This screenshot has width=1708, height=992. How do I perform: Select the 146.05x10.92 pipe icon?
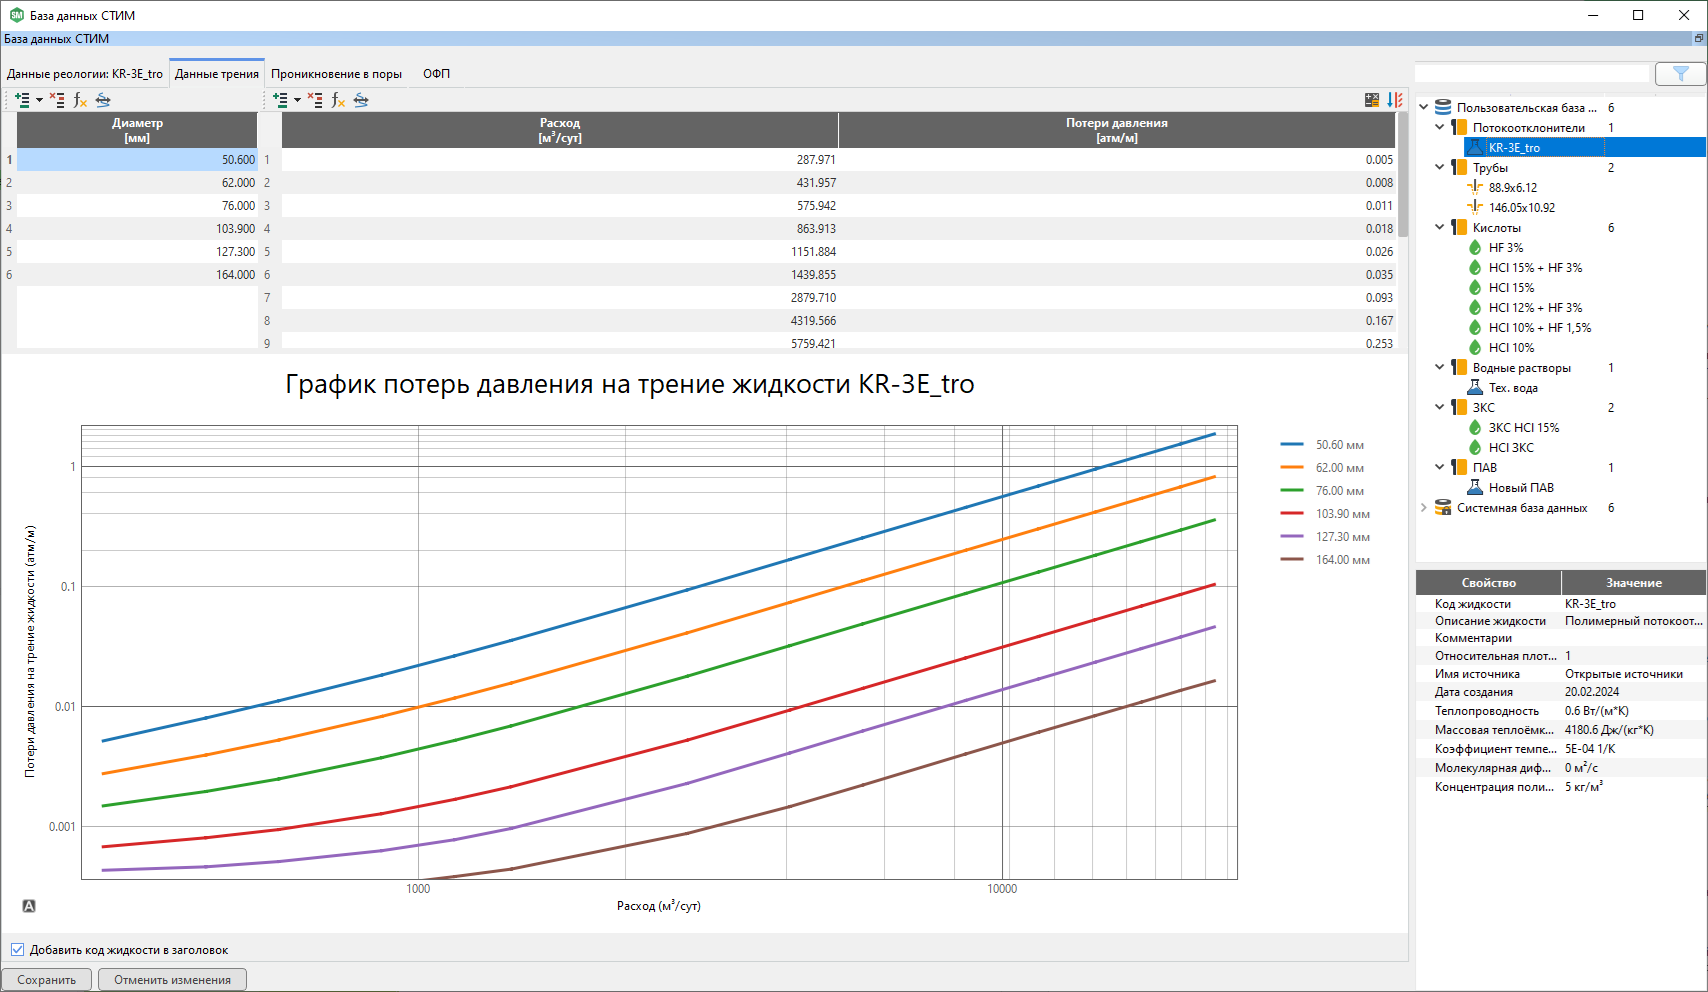(1475, 207)
